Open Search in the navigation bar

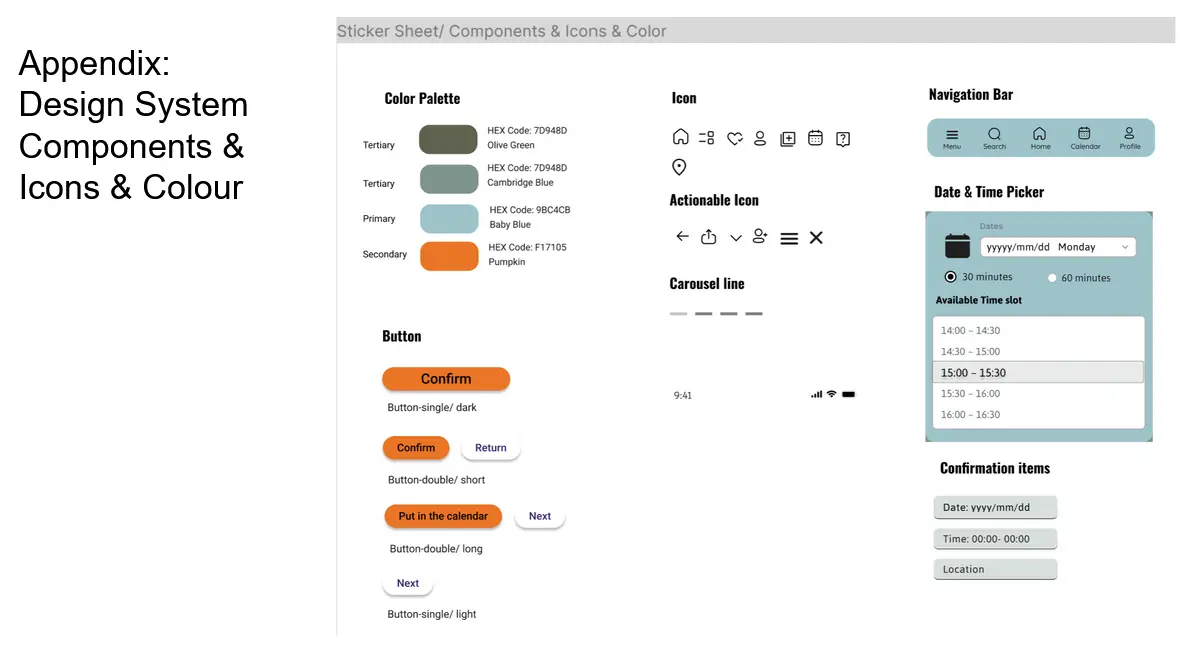click(x=994, y=138)
